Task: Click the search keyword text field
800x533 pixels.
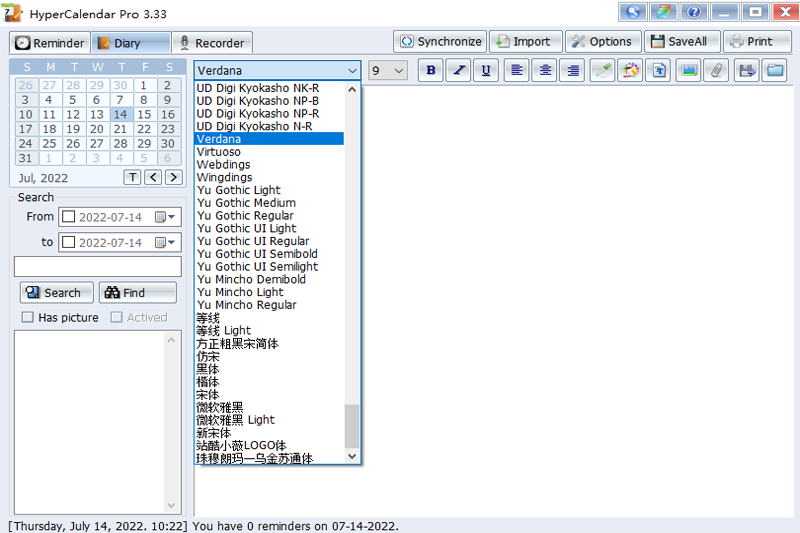Action: point(97,266)
